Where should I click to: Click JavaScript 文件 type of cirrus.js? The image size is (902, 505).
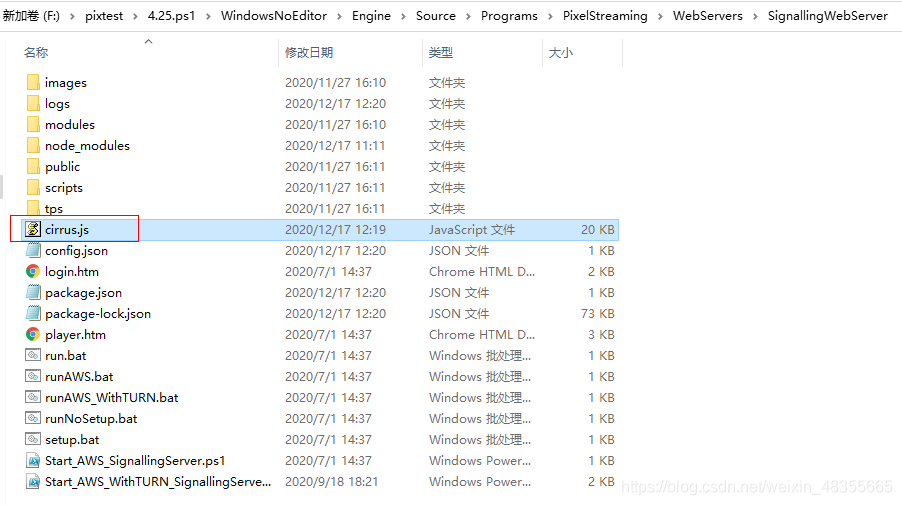click(472, 229)
